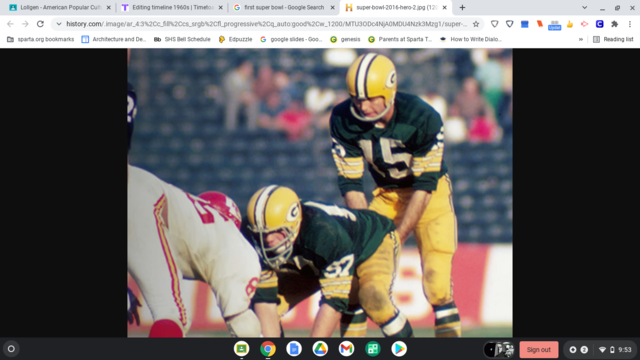Switch to the Lollgen American Popular Culture tab

(60, 7)
